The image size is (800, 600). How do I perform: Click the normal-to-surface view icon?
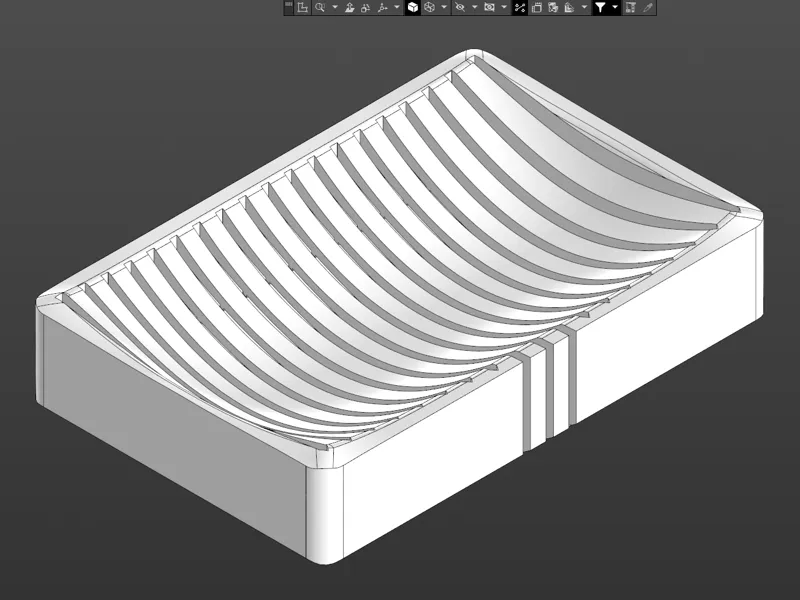point(349,7)
